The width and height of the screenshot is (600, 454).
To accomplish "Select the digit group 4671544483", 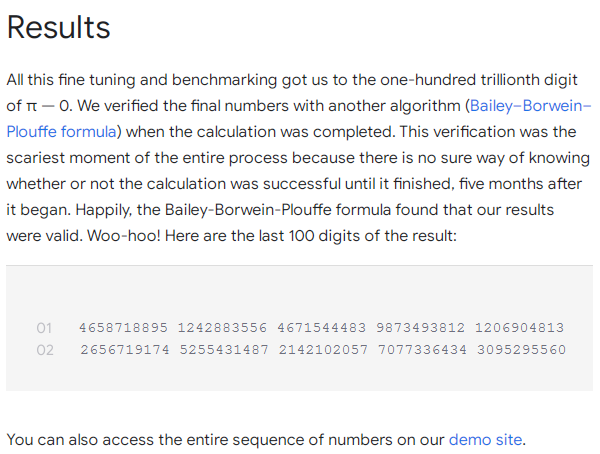I will [x=321, y=327].
